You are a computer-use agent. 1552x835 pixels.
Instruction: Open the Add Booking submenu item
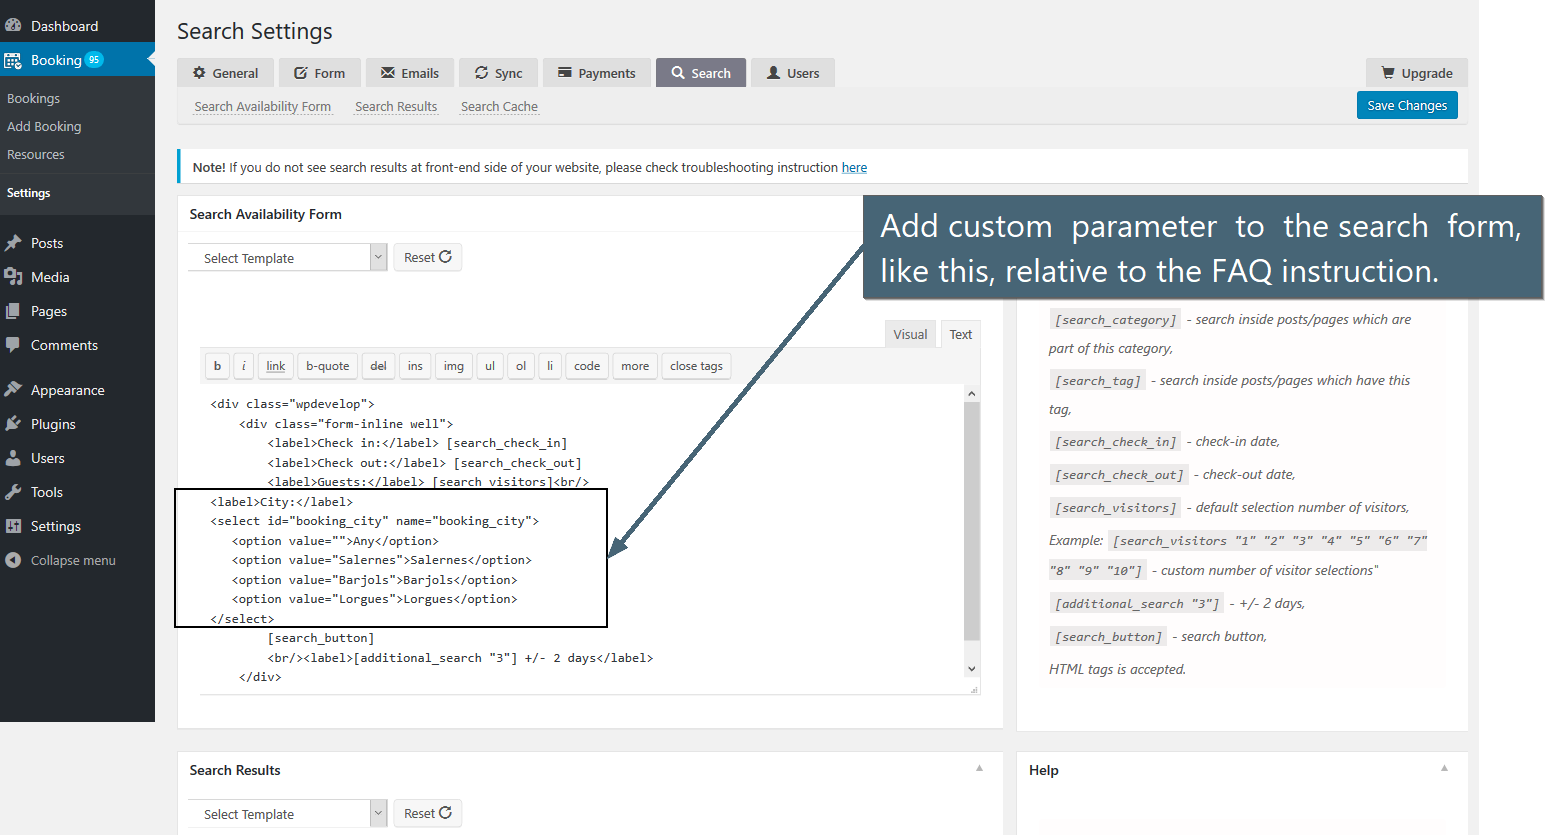click(44, 126)
